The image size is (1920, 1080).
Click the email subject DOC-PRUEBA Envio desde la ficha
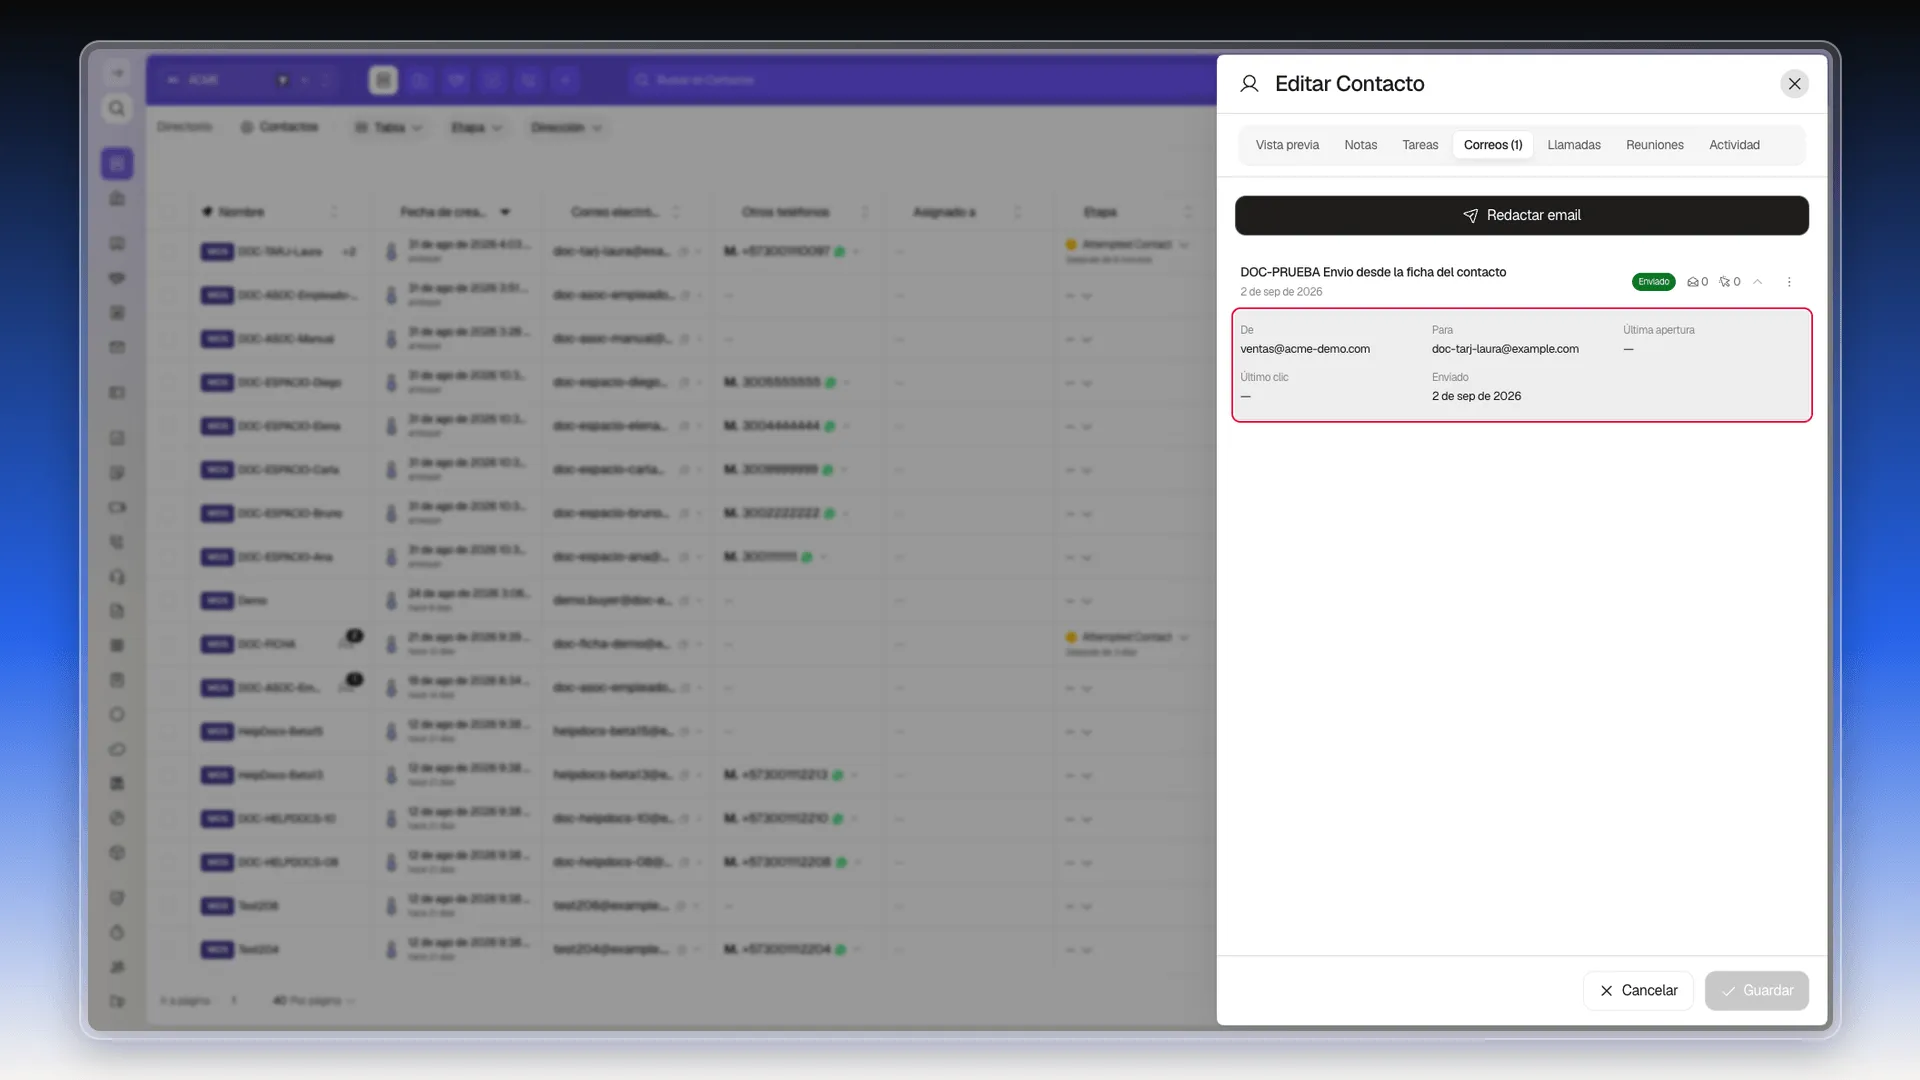[x=1372, y=272]
